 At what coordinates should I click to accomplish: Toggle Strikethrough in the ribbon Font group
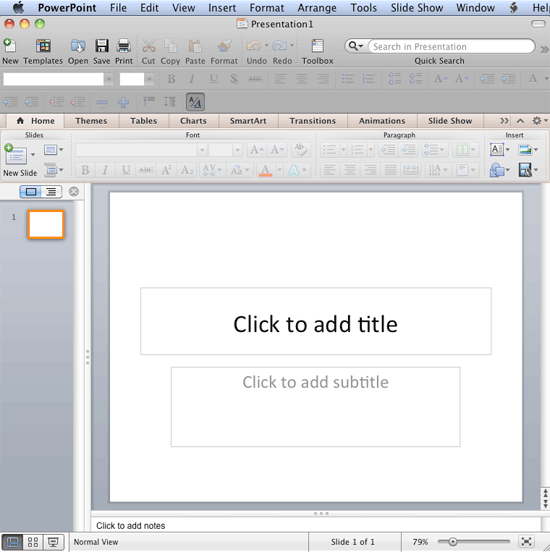(146, 170)
